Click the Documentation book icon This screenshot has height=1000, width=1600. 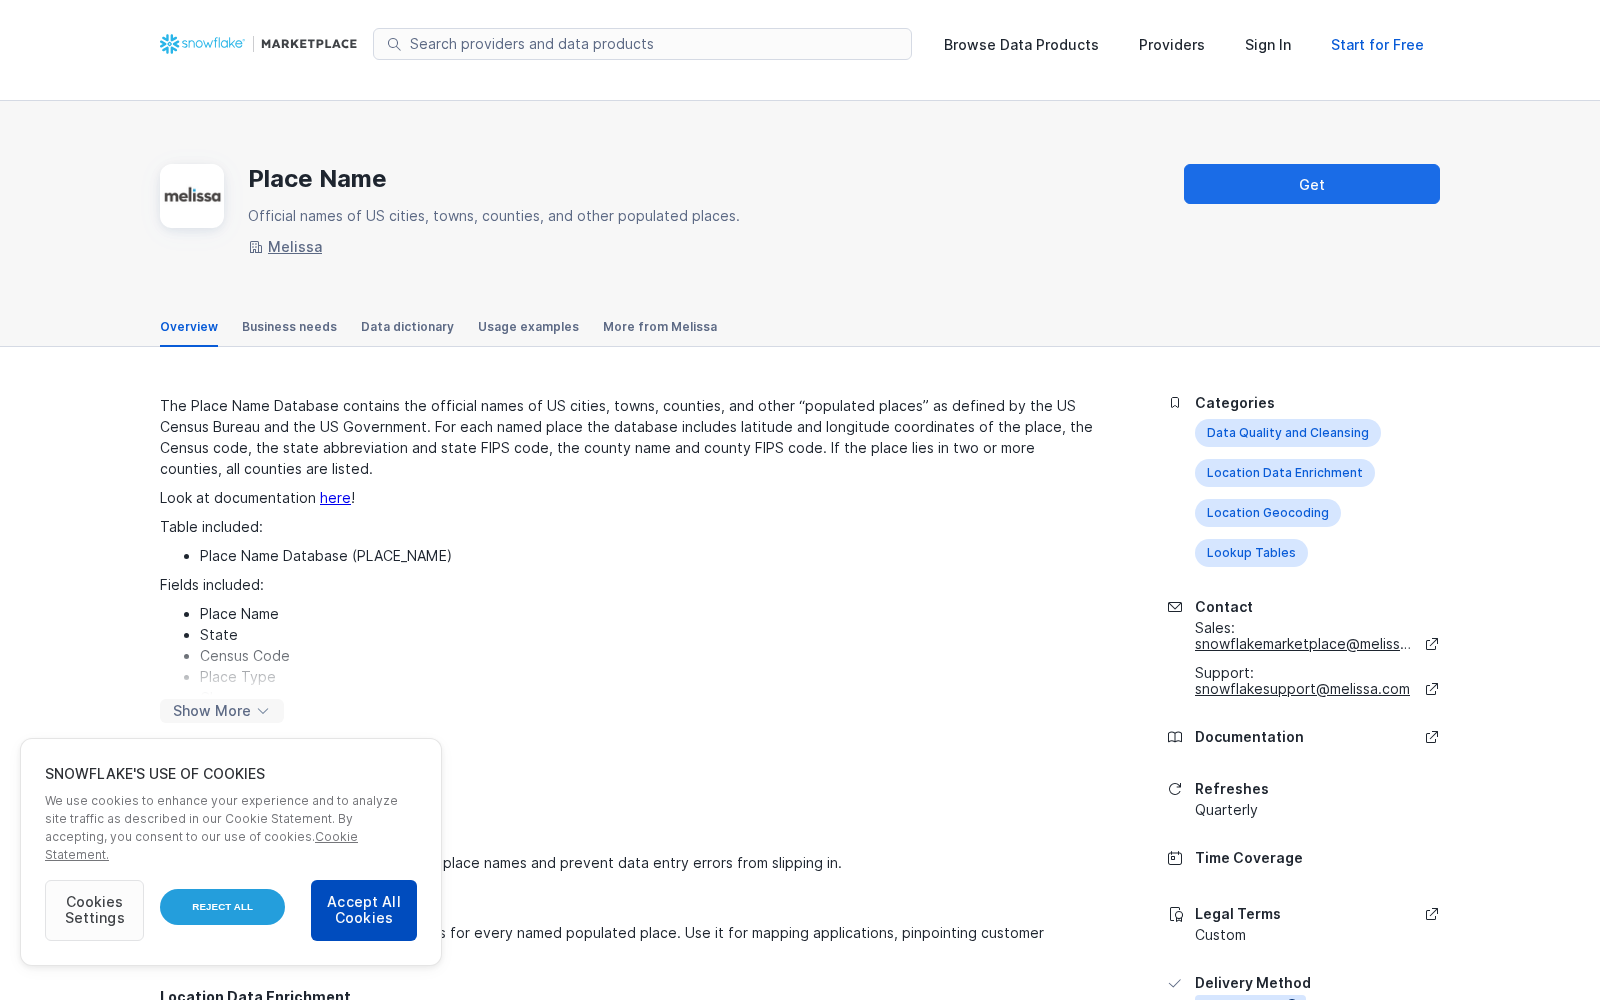(x=1175, y=737)
